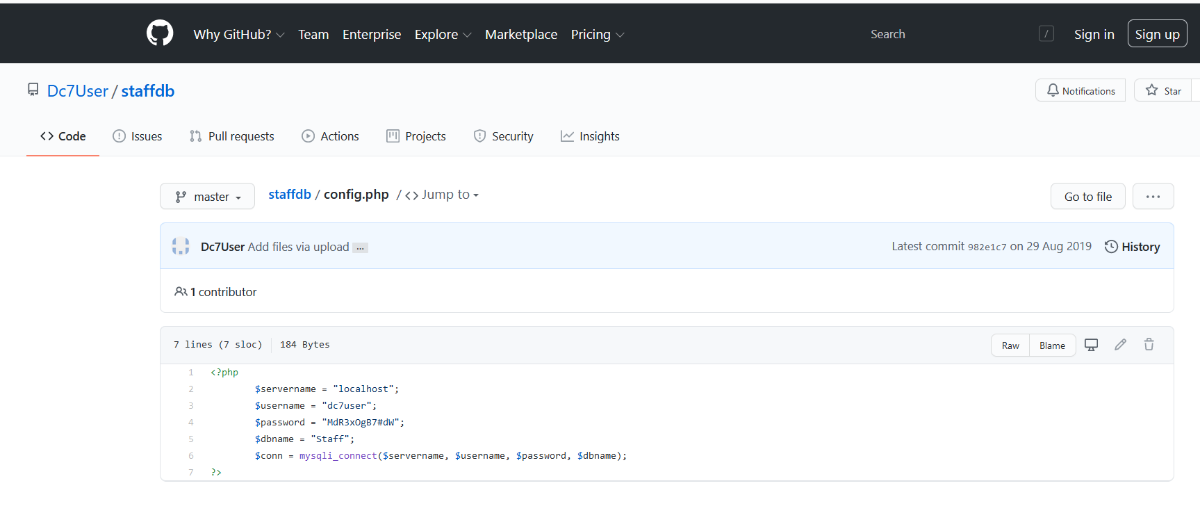The height and width of the screenshot is (513, 1200).
Task: Open the master branch selector dropdown
Action: point(207,196)
